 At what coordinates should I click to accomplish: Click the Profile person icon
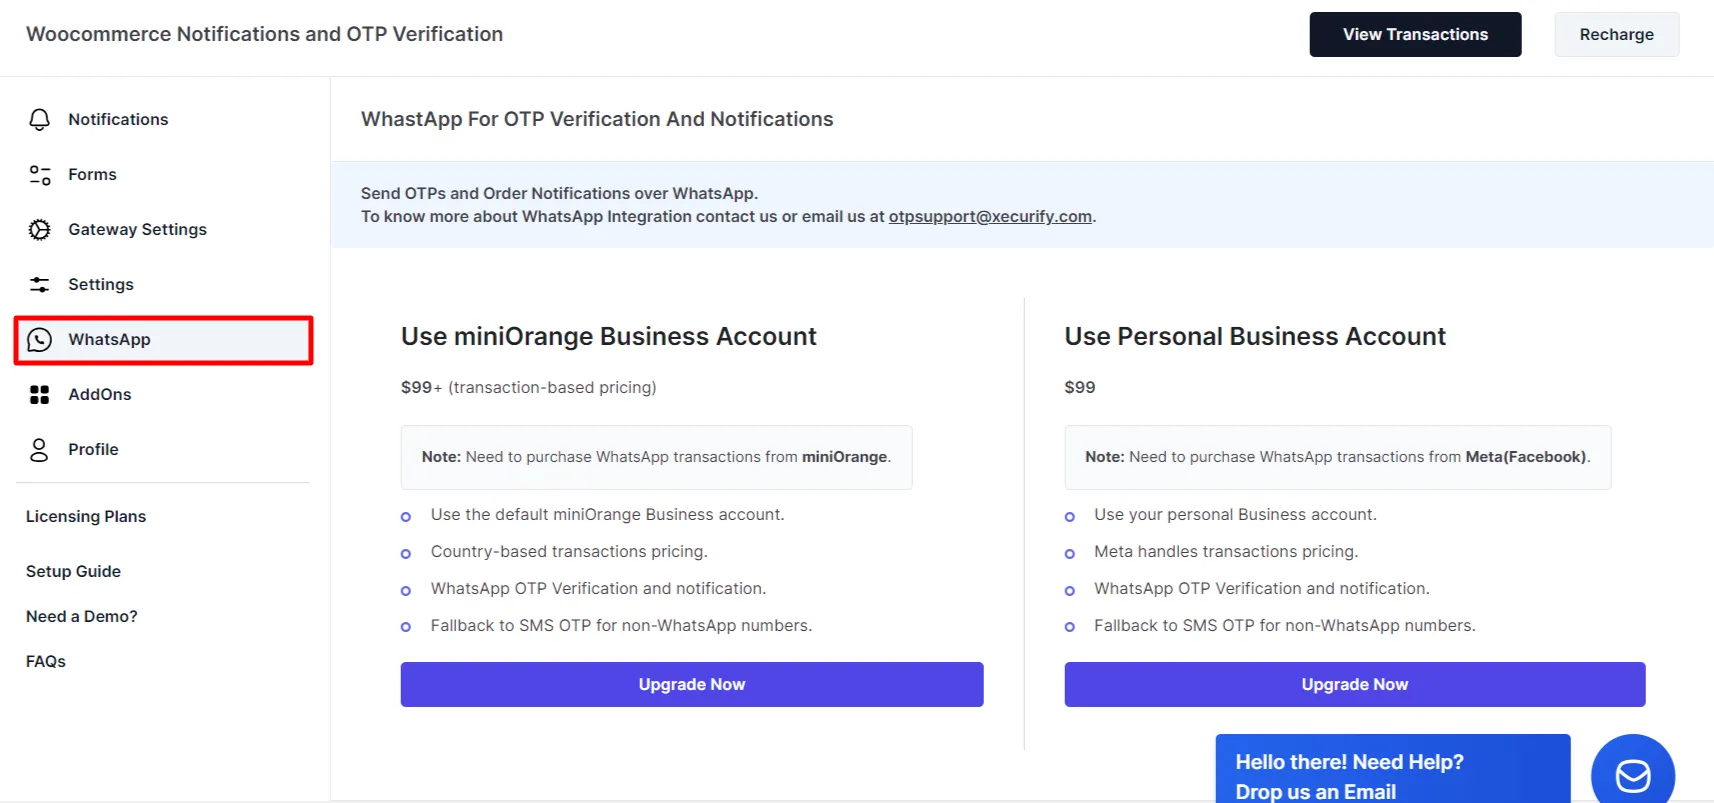click(39, 450)
